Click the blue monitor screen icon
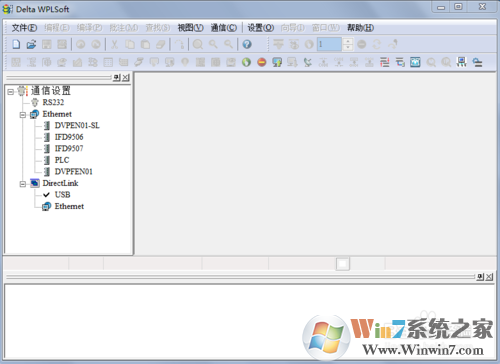 pos(415,62)
